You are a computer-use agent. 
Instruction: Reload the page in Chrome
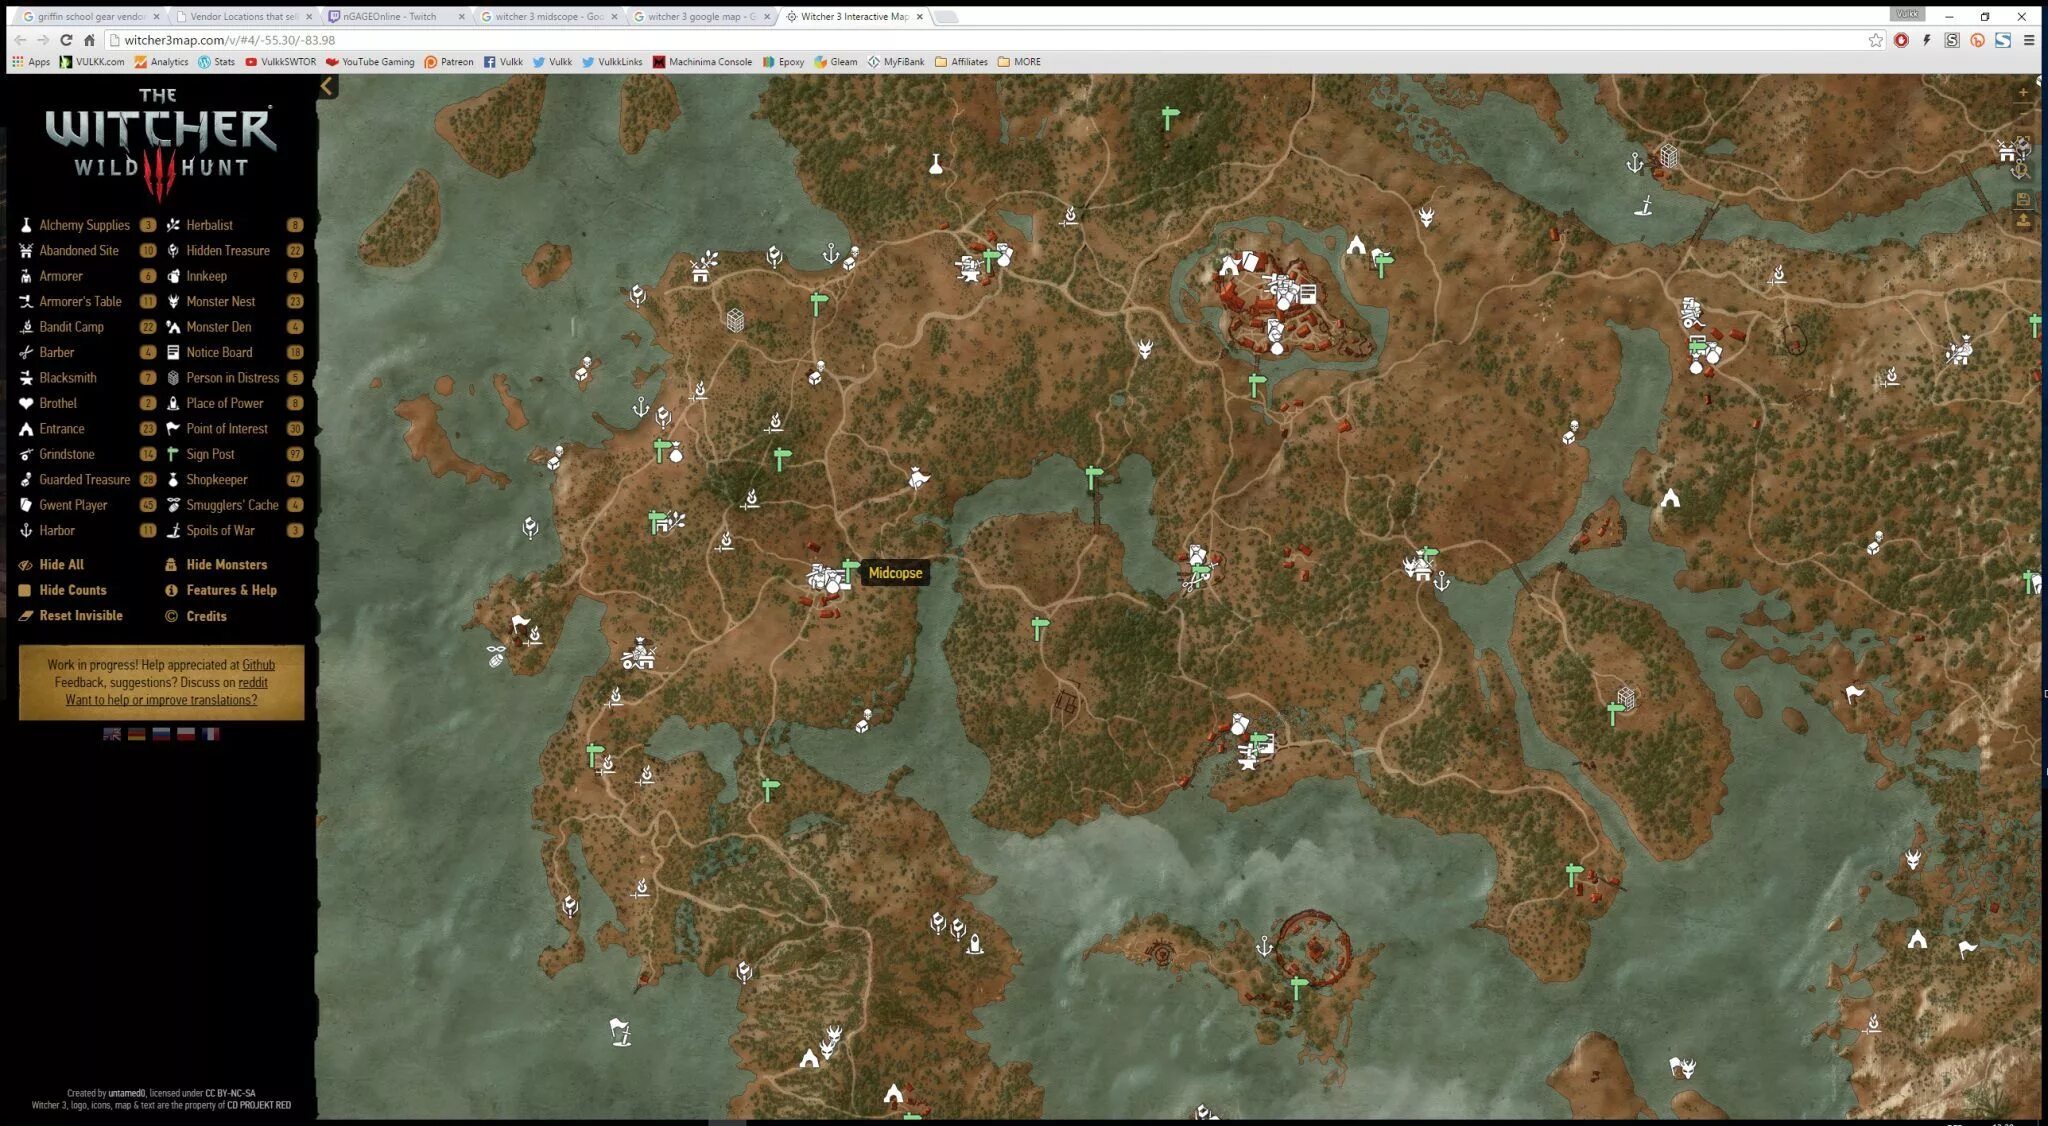(x=66, y=40)
